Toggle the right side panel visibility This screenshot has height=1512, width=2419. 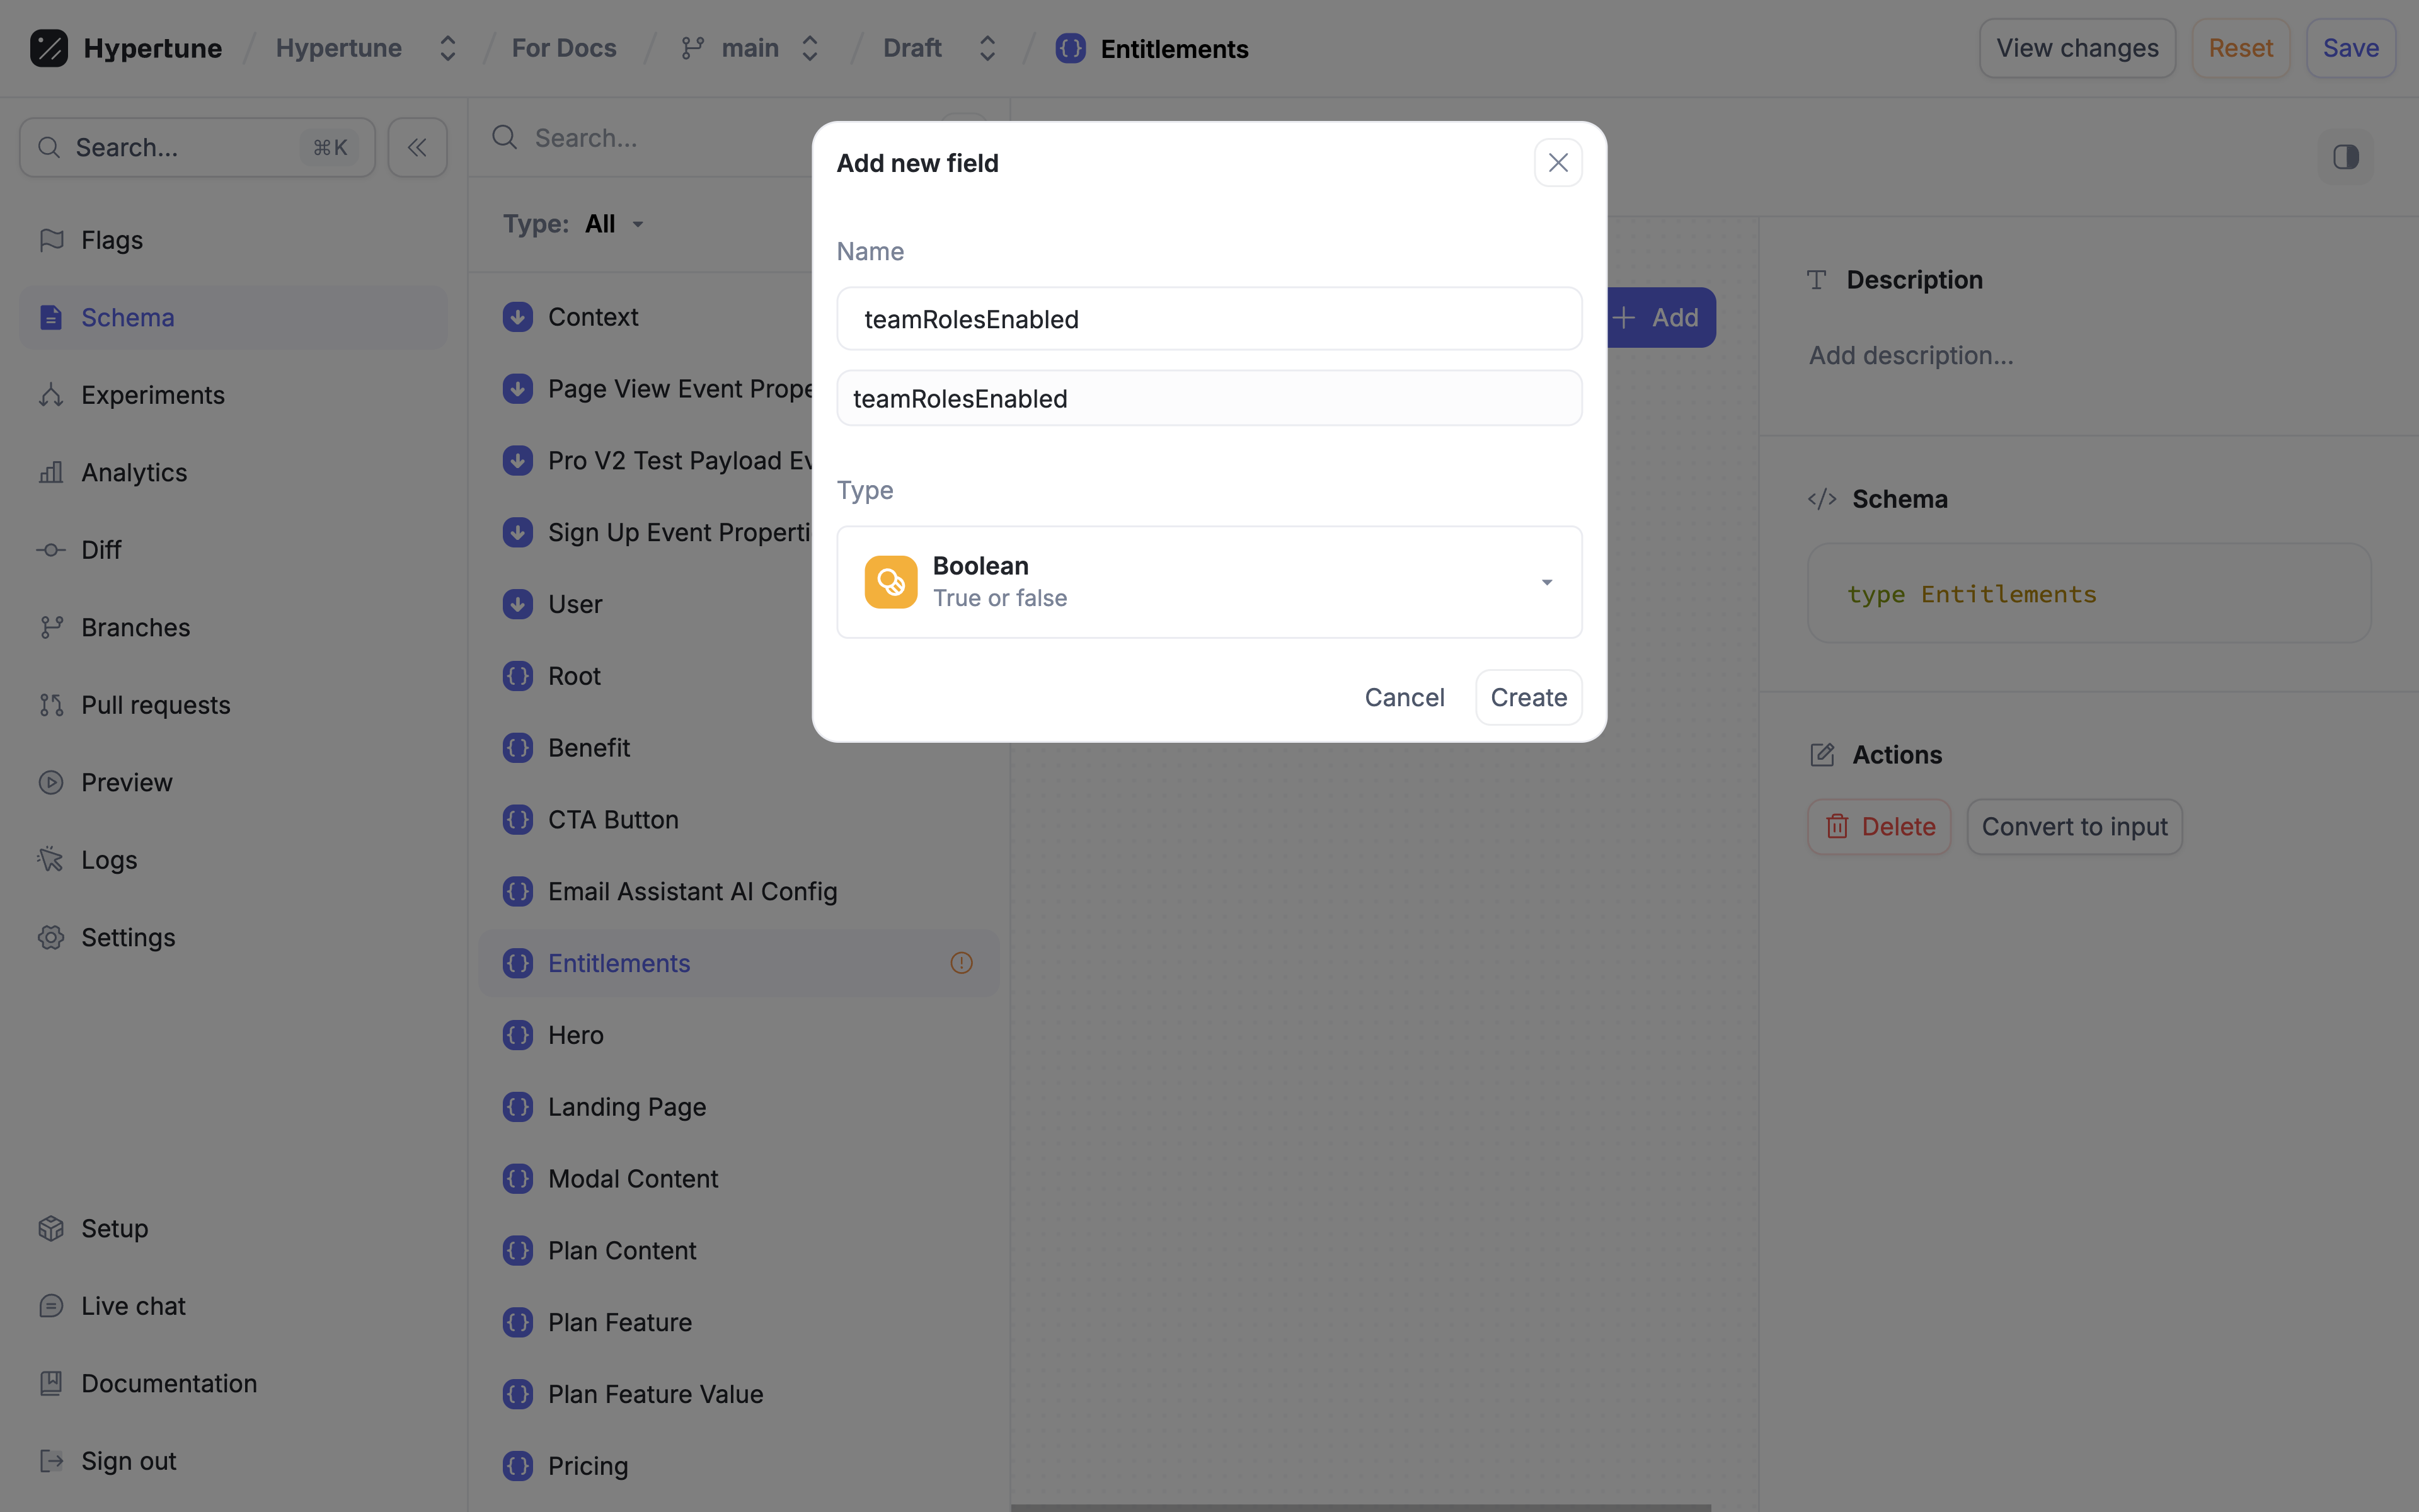coord(2345,157)
